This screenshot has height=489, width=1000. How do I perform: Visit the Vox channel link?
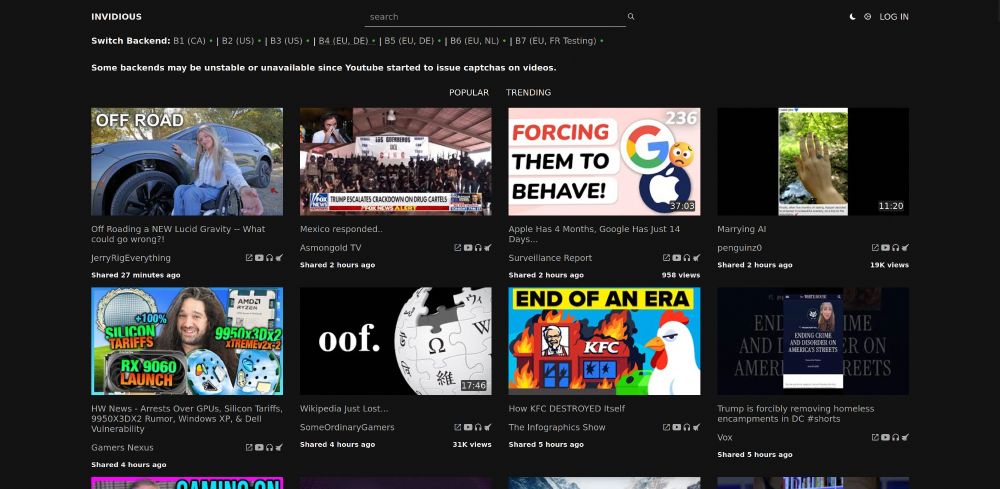click(x=724, y=437)
